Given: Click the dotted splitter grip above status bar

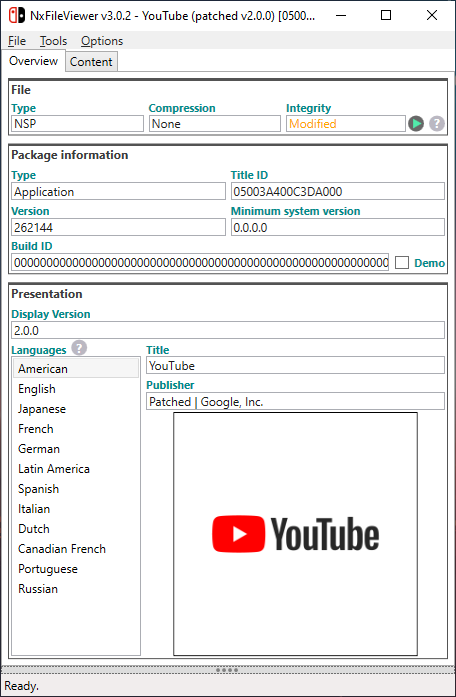Looking at the screenshot, I should (227, 669).
